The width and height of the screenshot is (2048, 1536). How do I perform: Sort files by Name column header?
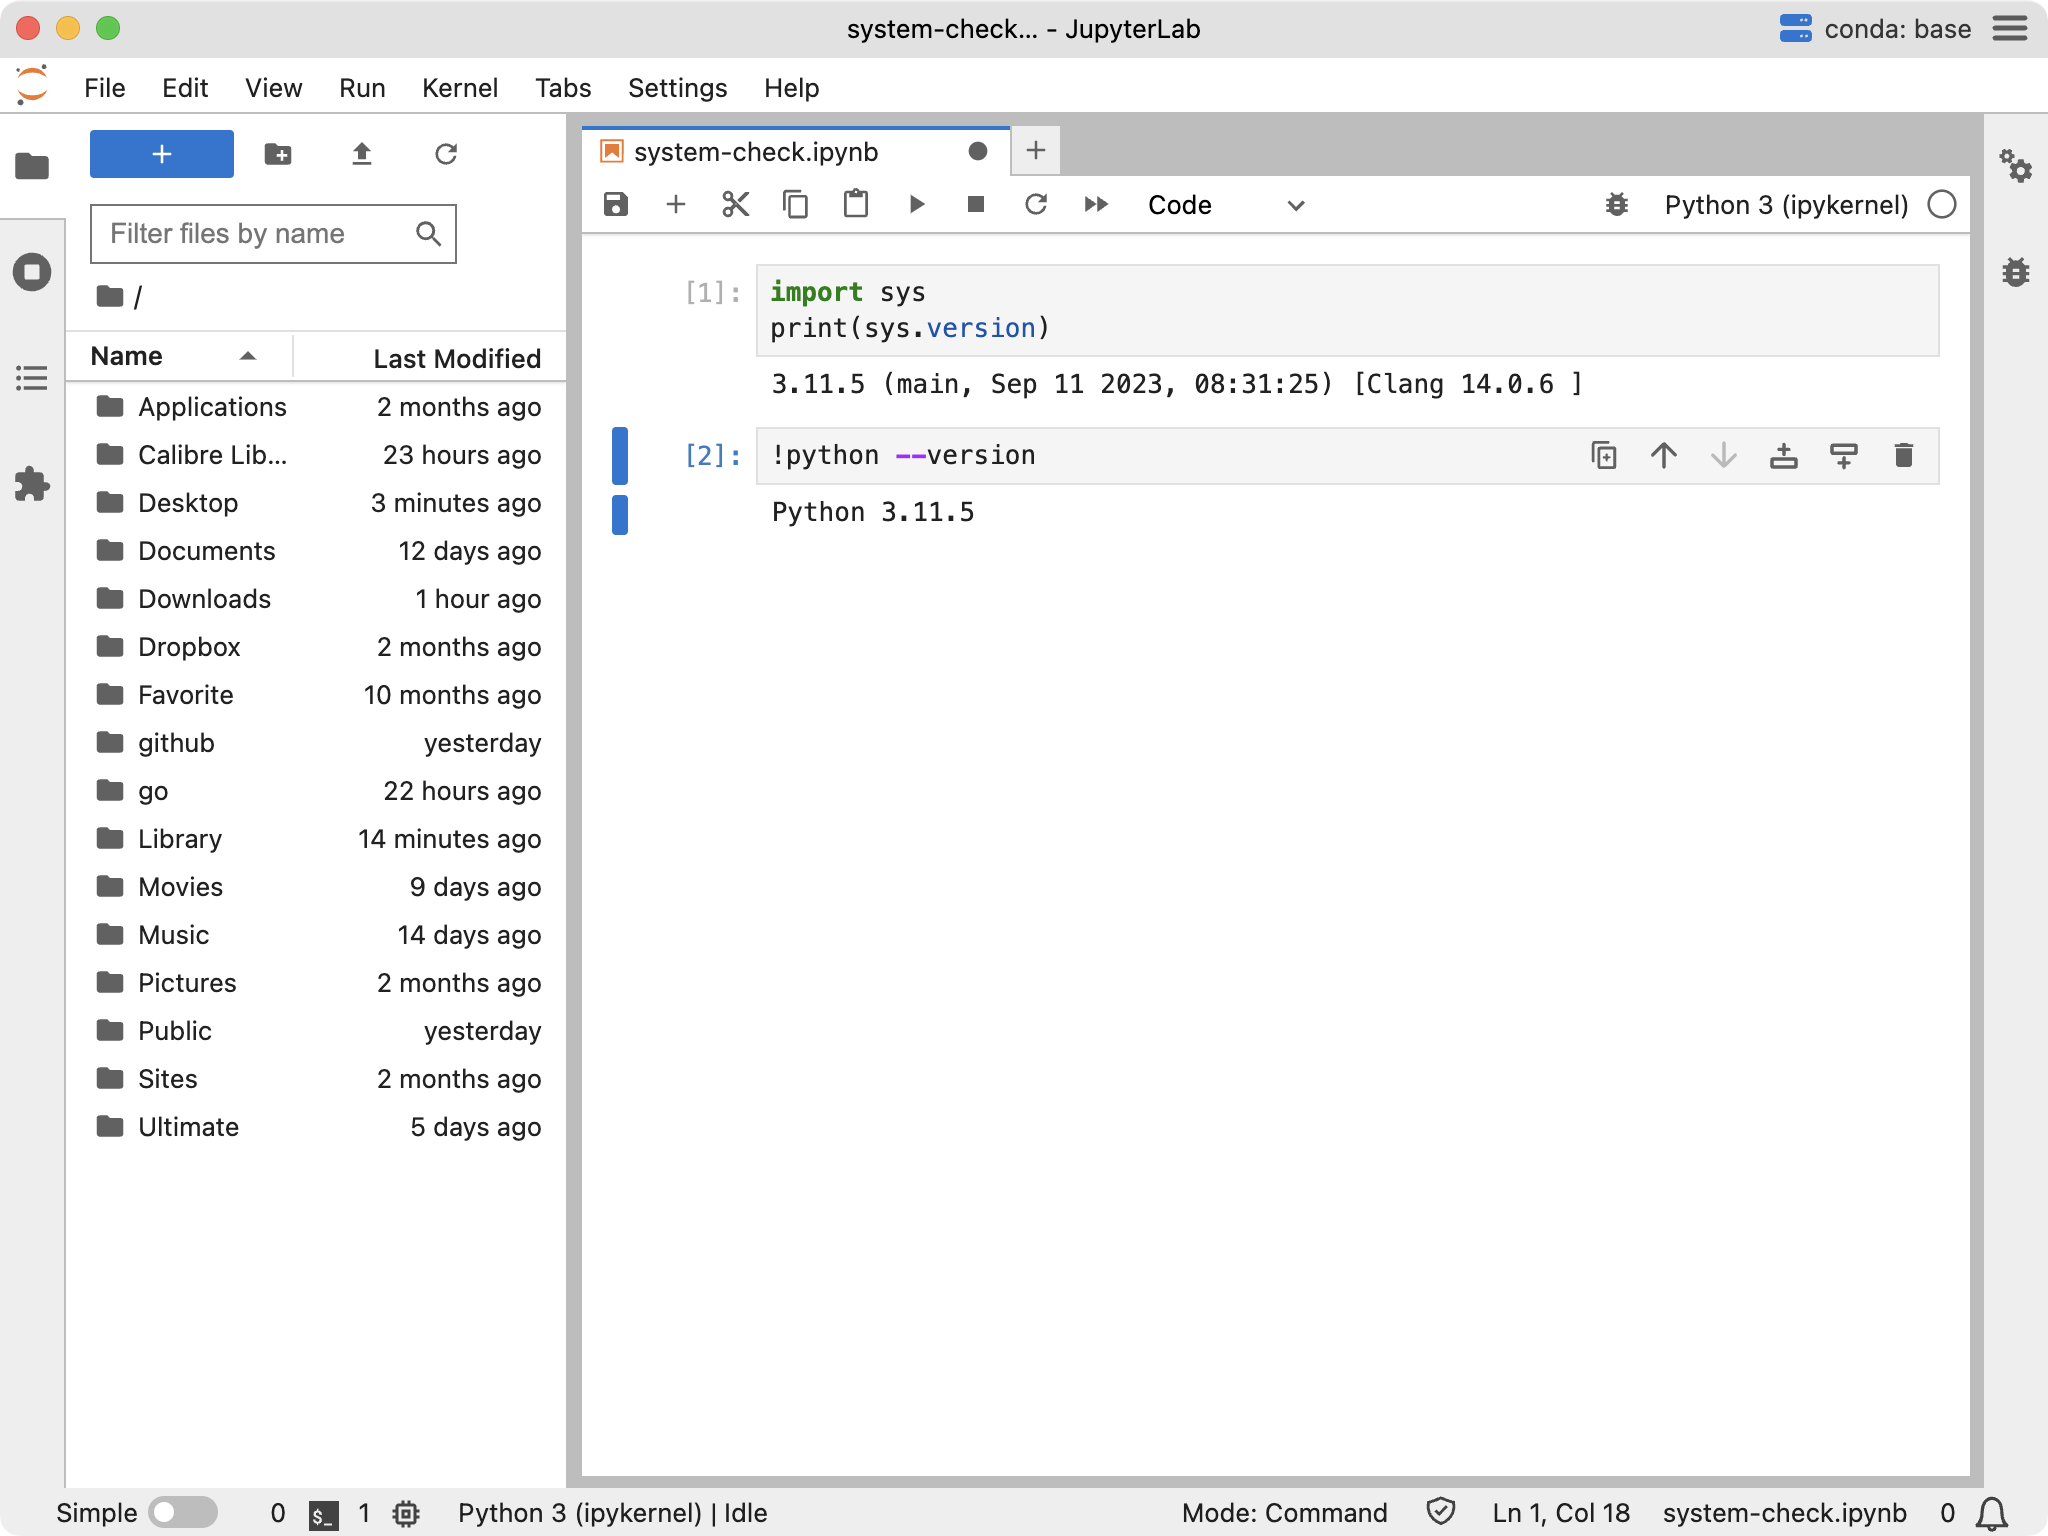click(x=127, y=357)
